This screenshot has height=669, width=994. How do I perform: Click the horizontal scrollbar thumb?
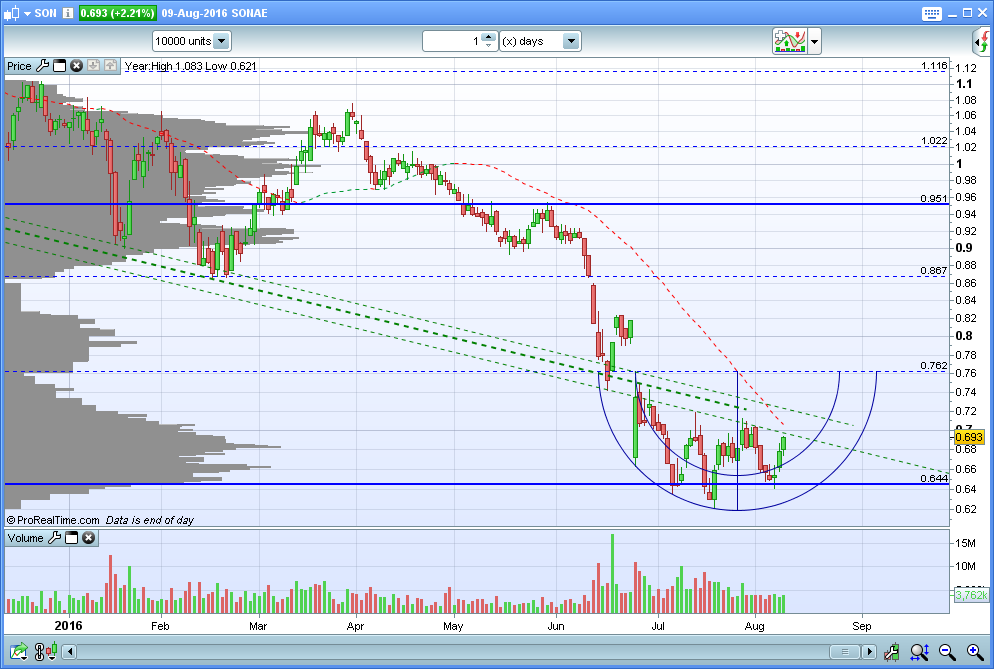coord(844,651)
